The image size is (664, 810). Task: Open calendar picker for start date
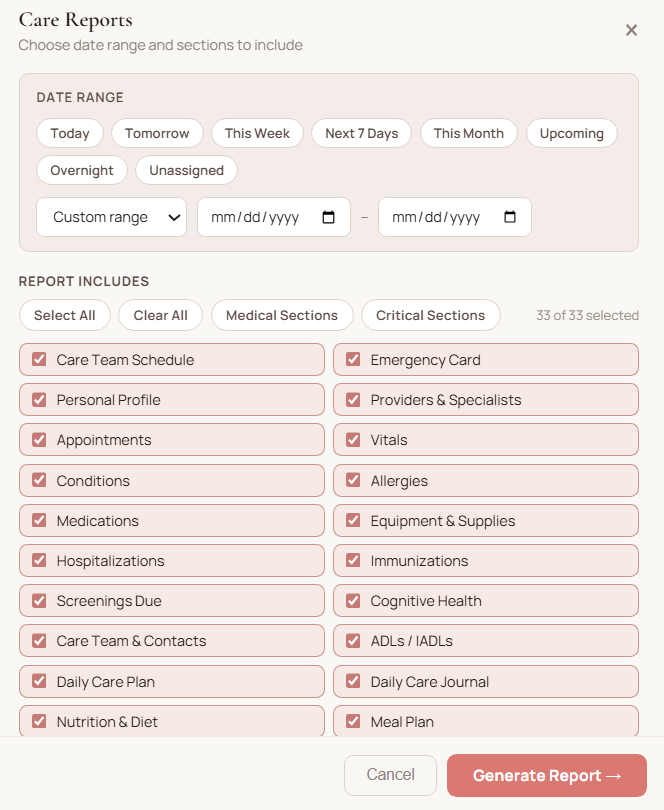pyautogui.click(x=328, y=217)
